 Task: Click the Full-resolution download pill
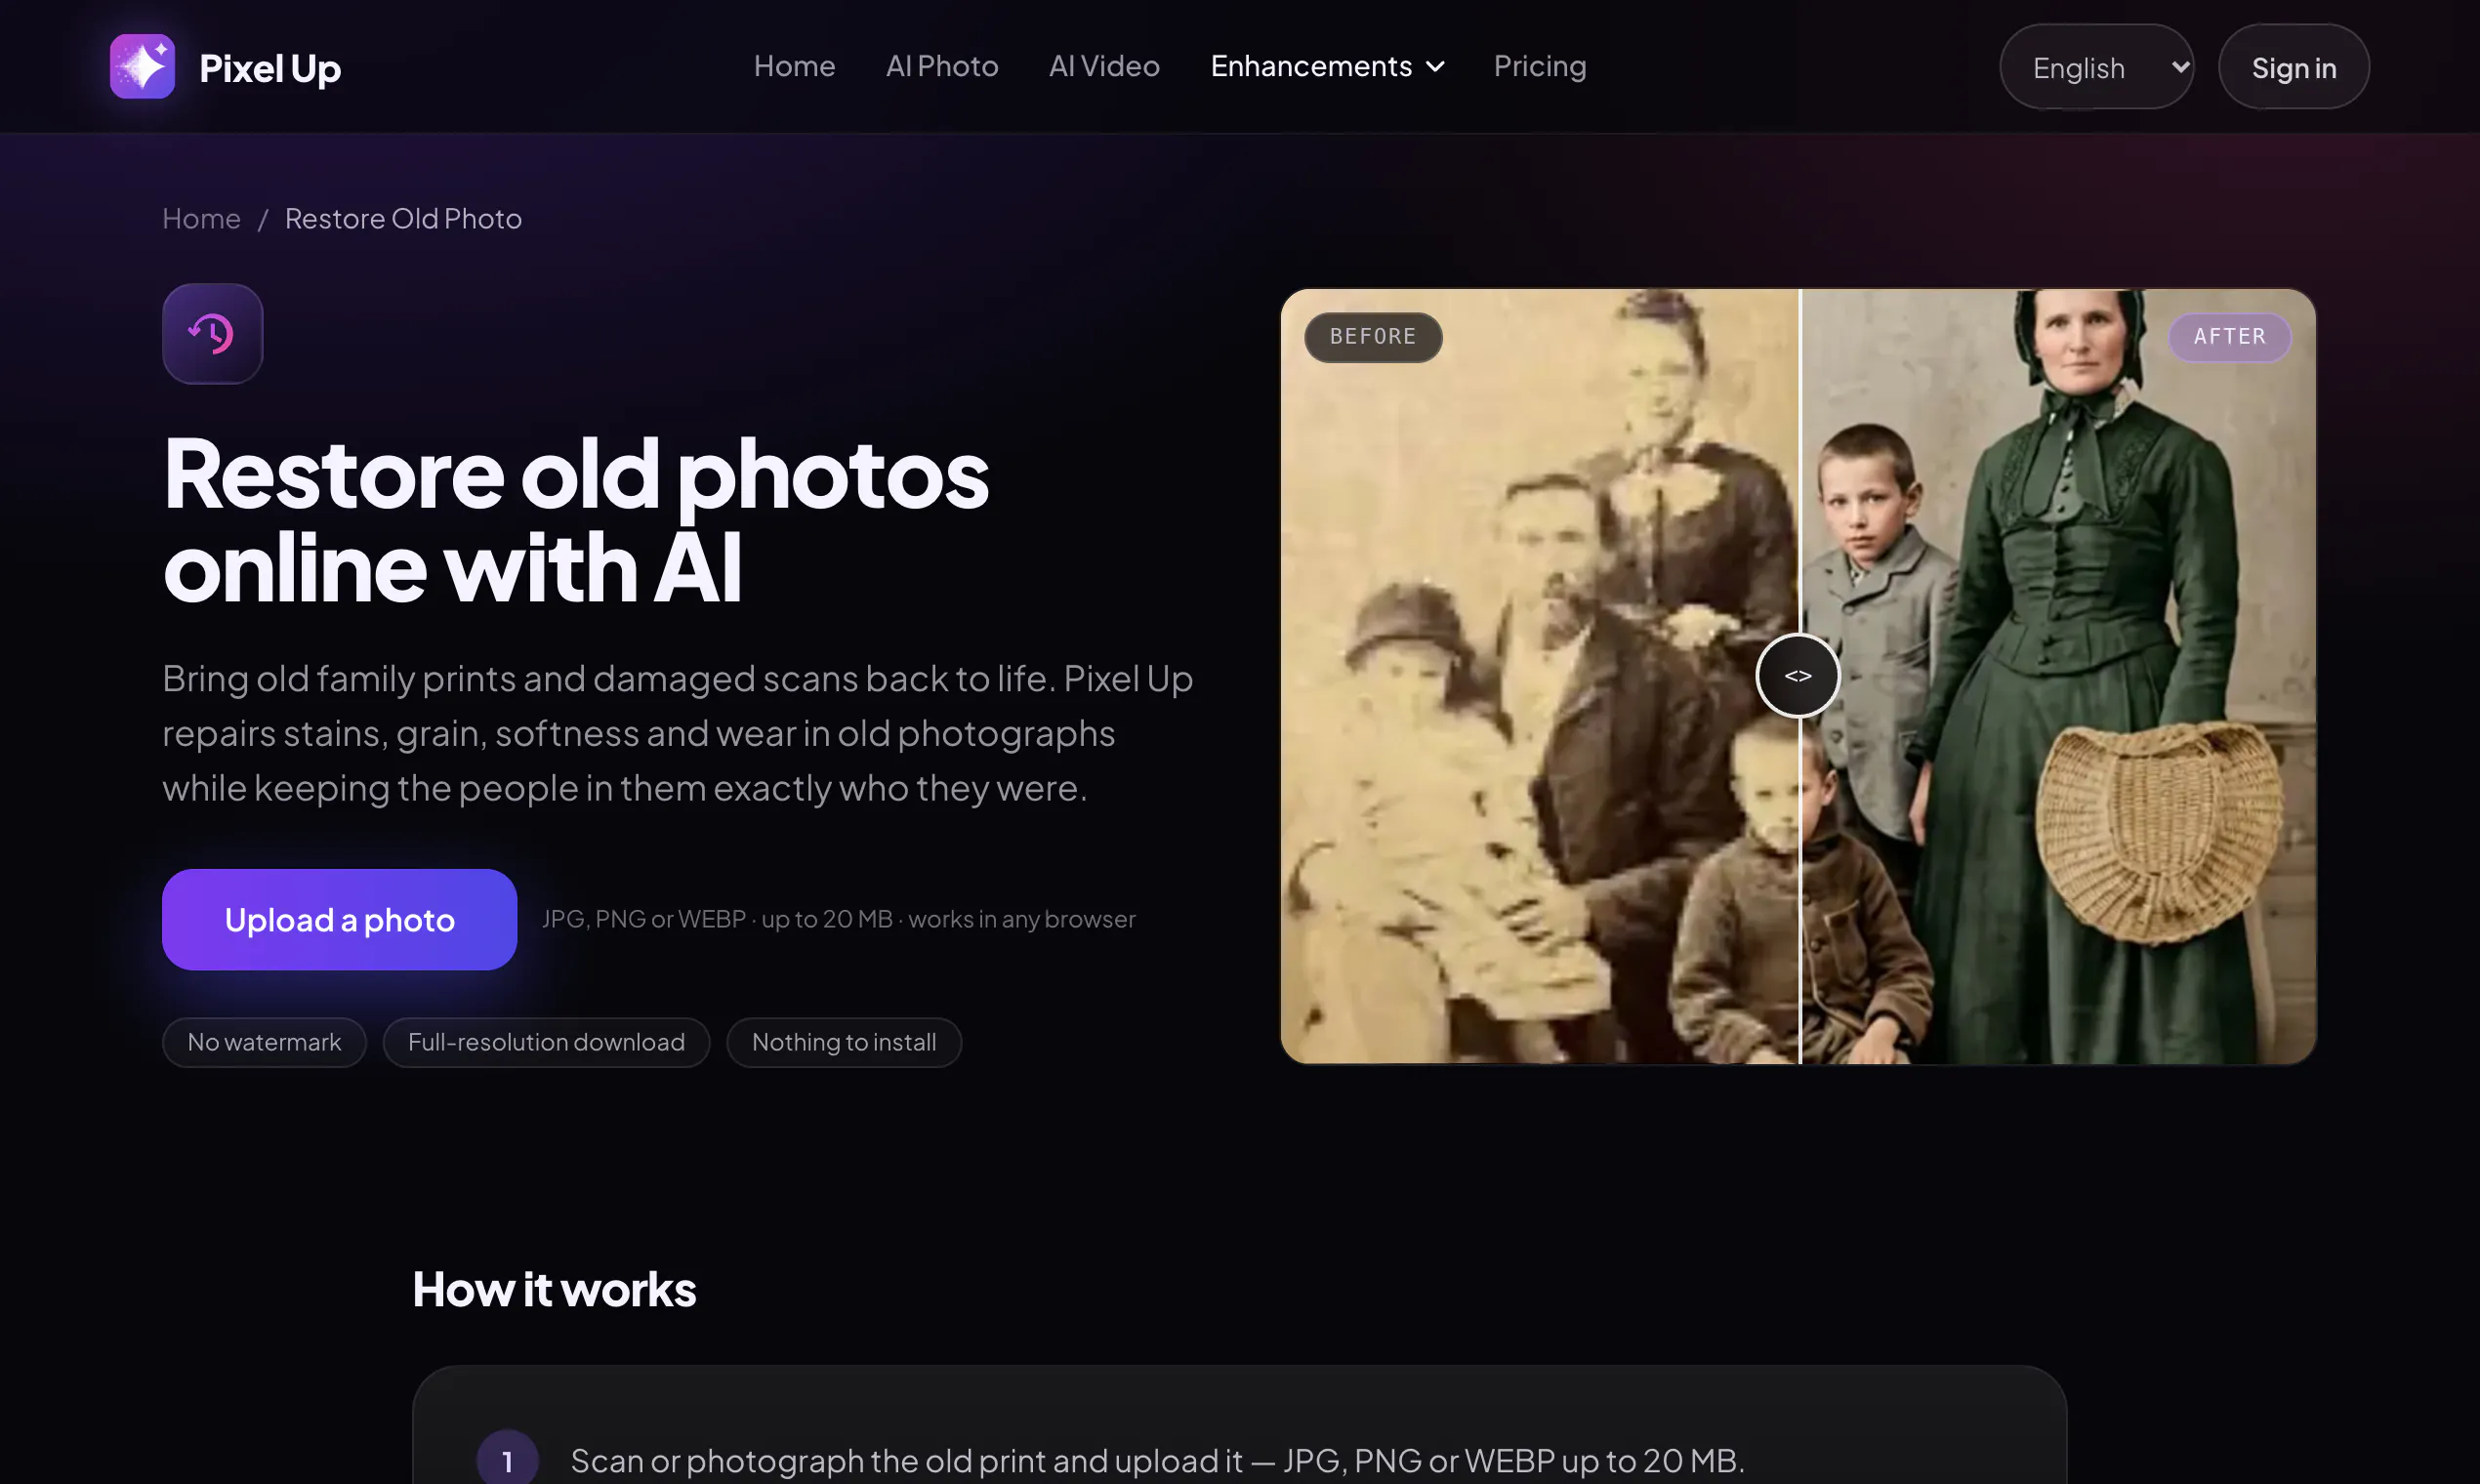click(x=546, y=1042)
